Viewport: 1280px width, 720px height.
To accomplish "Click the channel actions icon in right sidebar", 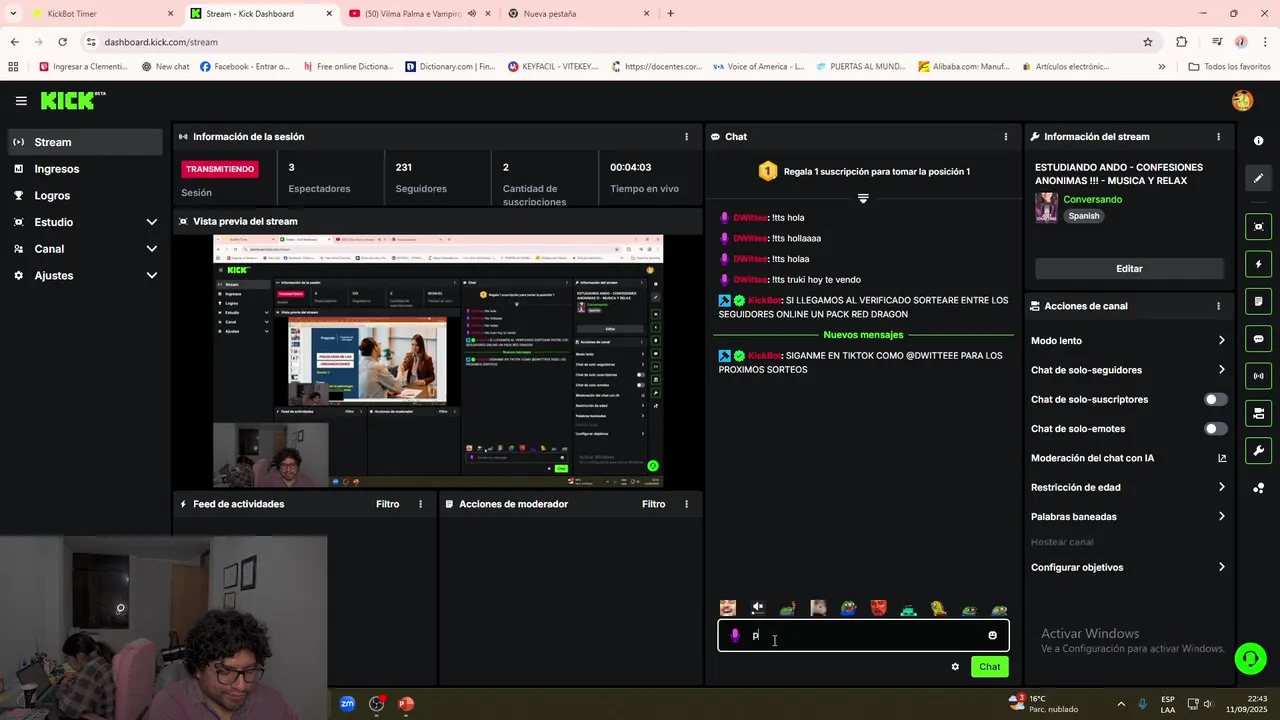I will [1258, 413].
